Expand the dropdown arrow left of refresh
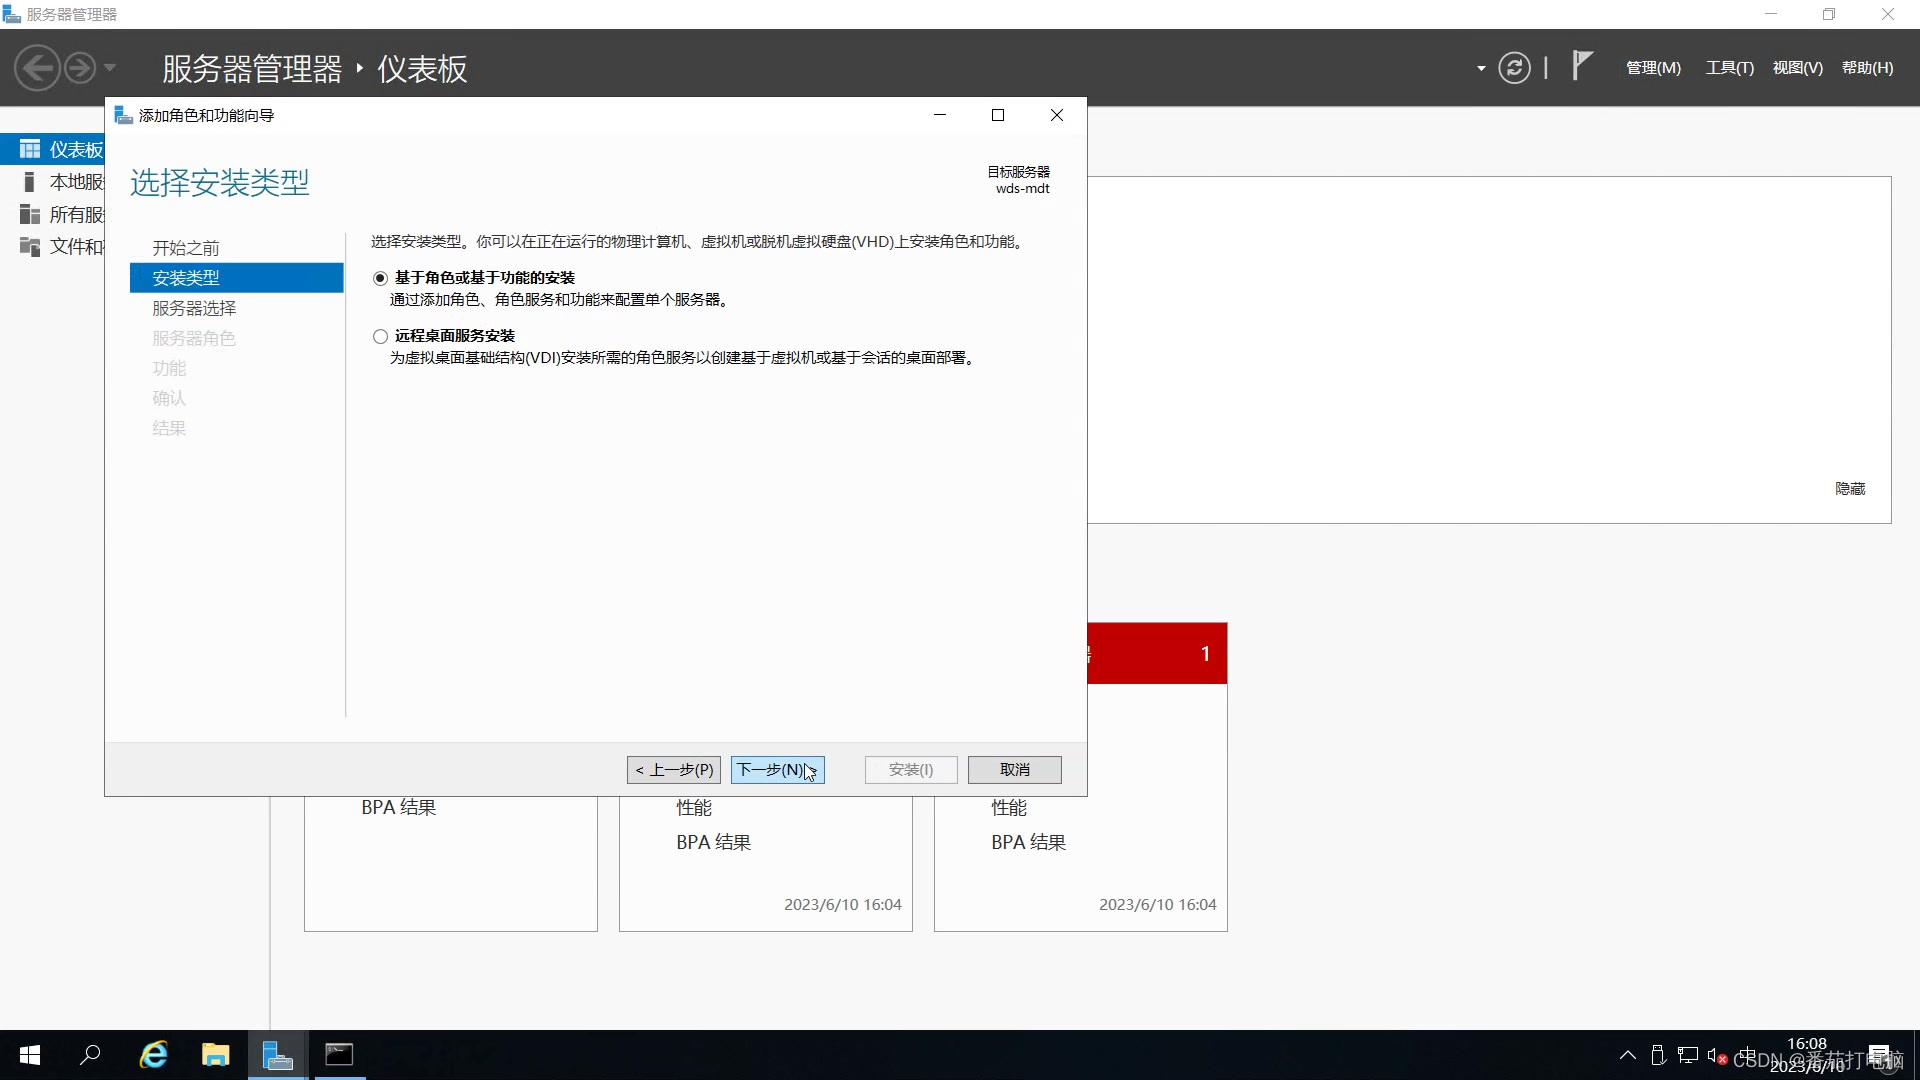Screen dimensions: 1920x1080 (1481, 68)
